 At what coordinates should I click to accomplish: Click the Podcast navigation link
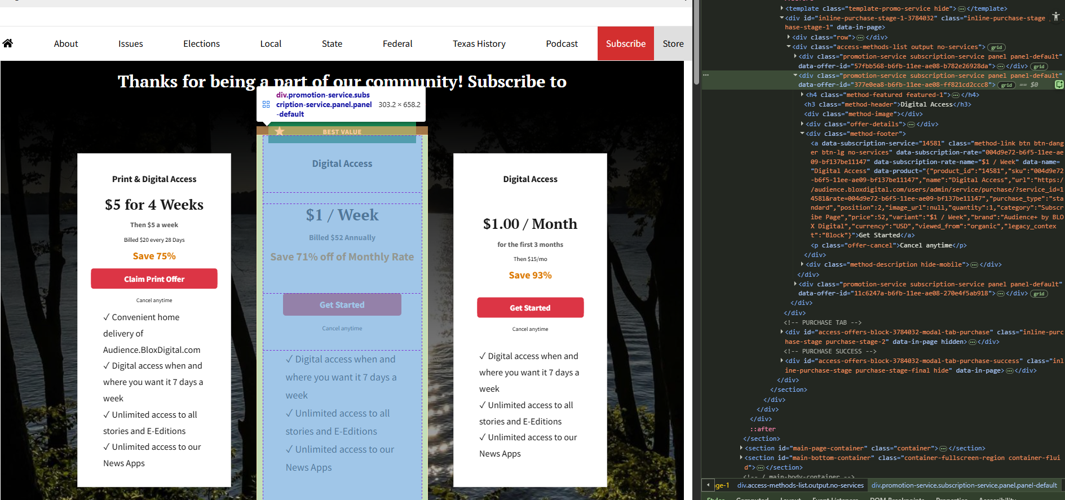tap(561, 44)
